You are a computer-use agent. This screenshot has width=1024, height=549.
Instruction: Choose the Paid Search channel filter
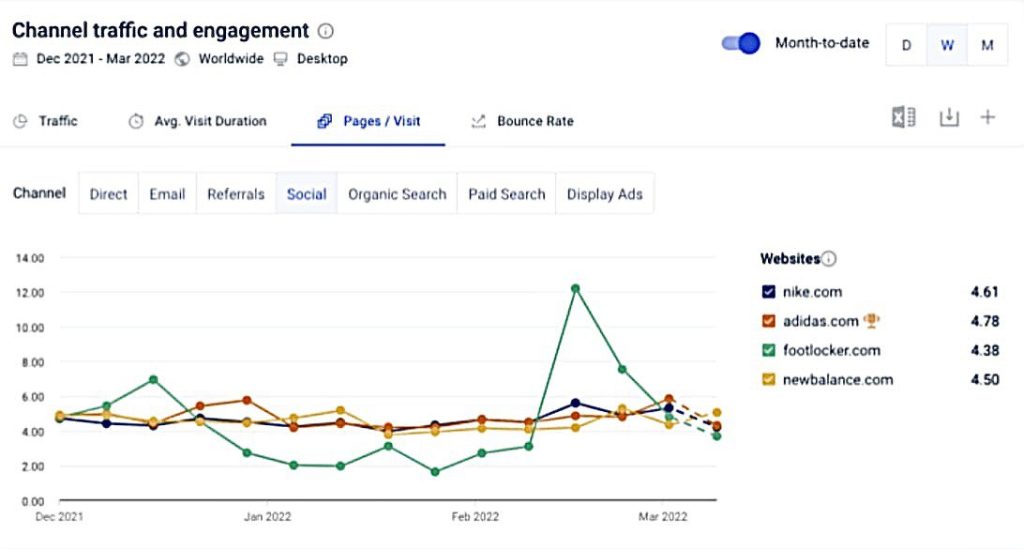507,194
